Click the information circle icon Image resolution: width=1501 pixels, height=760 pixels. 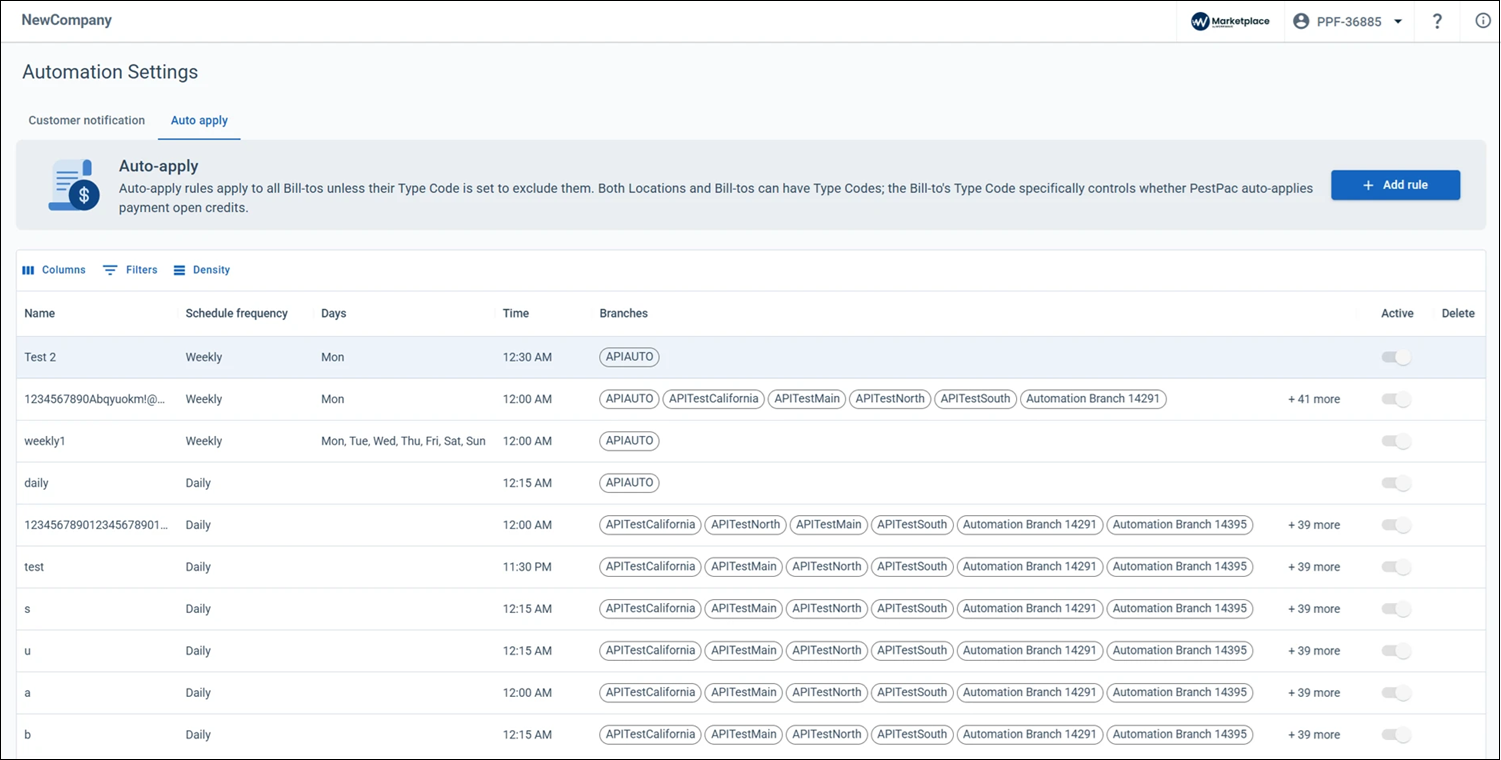(1483, 21)
